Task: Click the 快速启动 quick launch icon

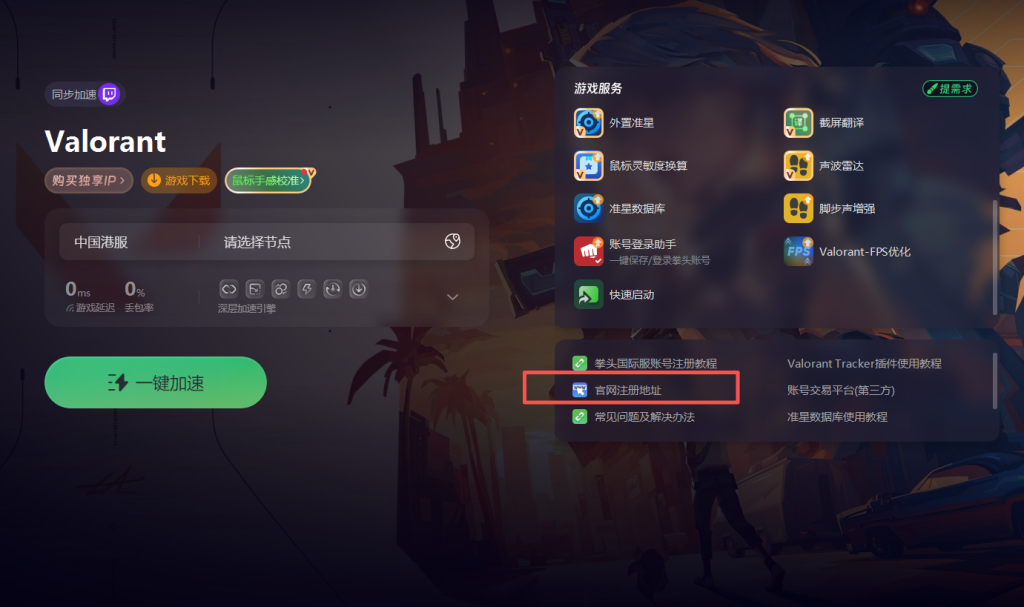Action: click(x=588, y=295)
